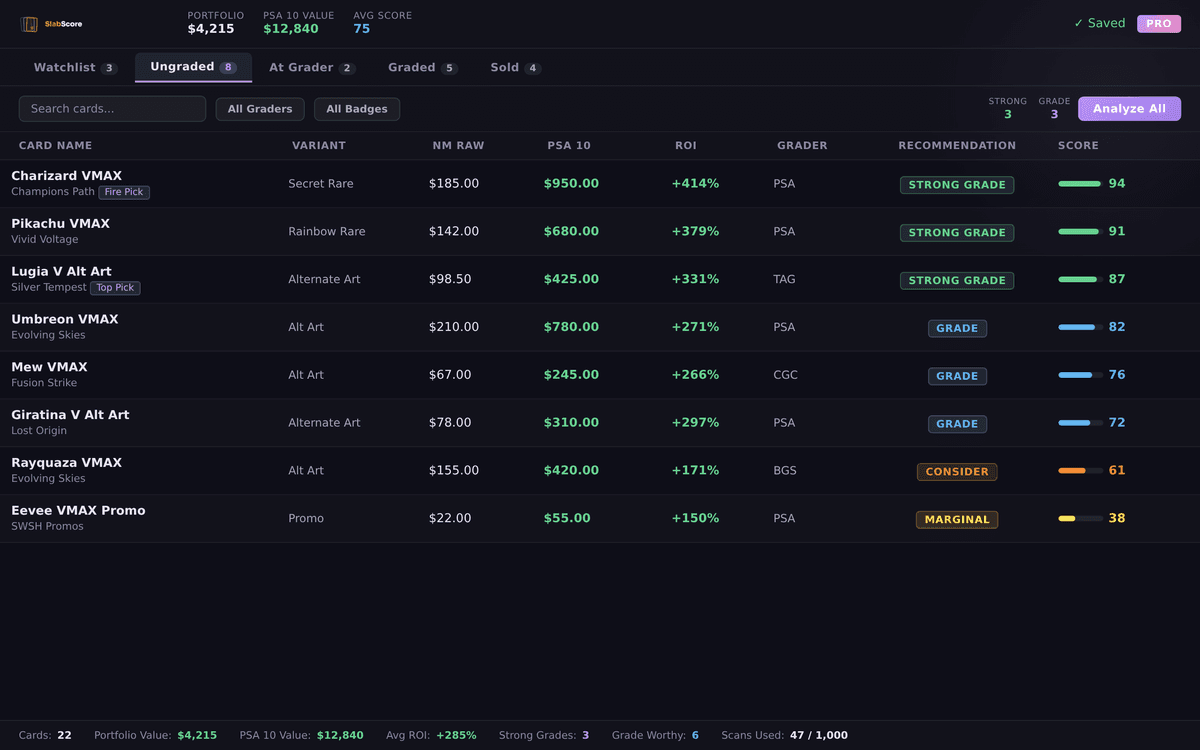Click the SlabScore logo icon
The width and height of the screenshot is (1200, 750).
tap(29, 23)
